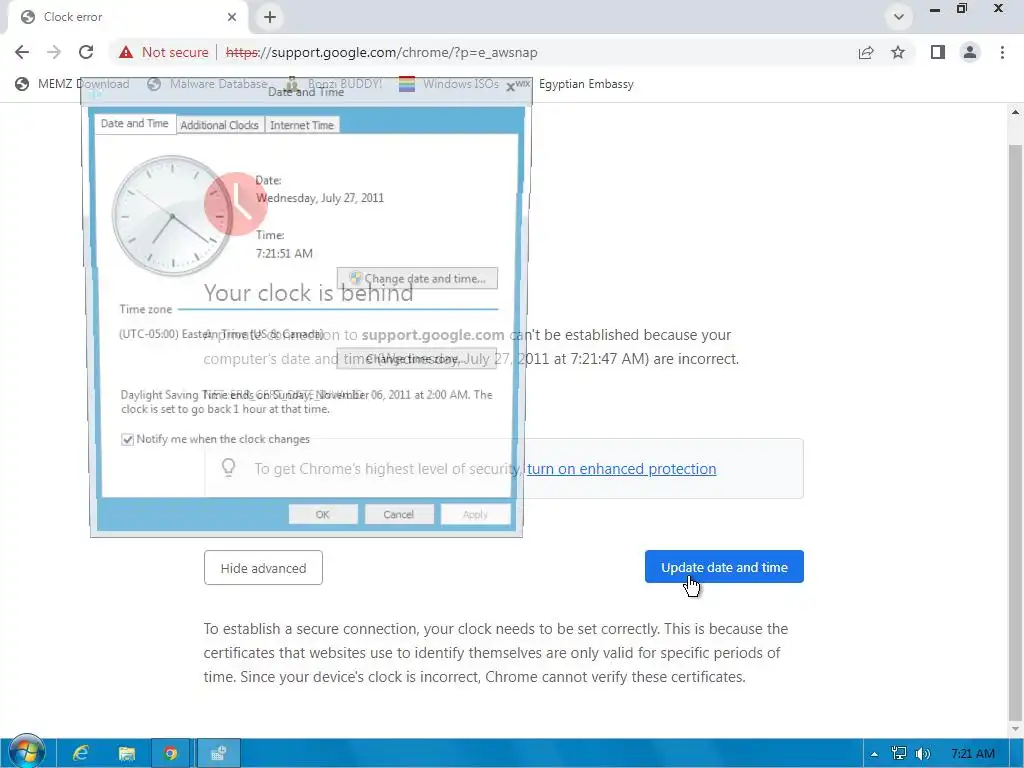Click the network tray icon
1024x768 pixels.
[899, 754]
